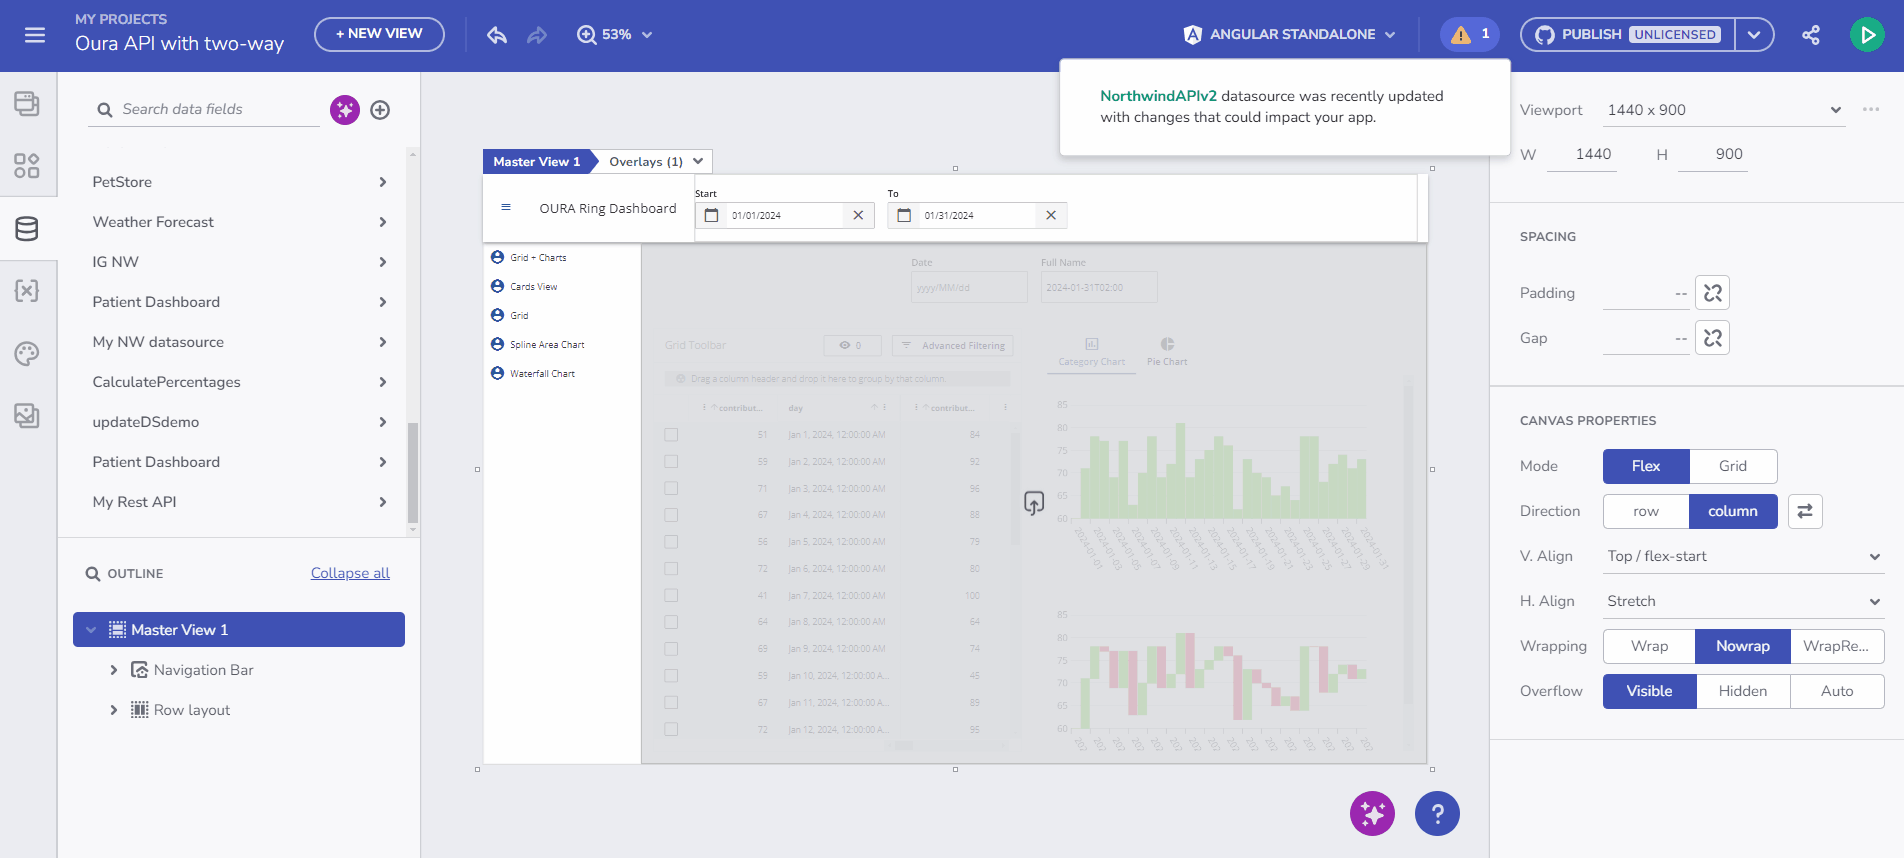Swap the flex direction order icon
The image size is (1904, 858).
(x=1805, y=511)
